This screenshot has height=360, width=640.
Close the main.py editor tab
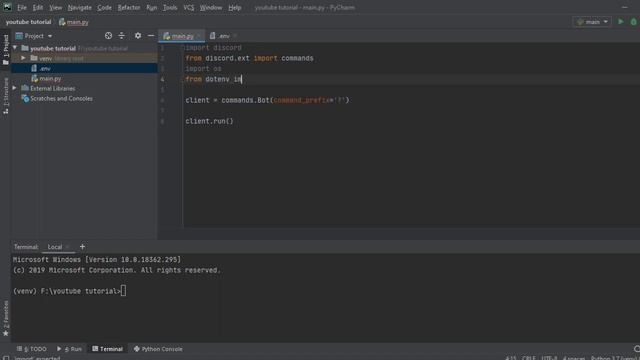coord(198,36)
